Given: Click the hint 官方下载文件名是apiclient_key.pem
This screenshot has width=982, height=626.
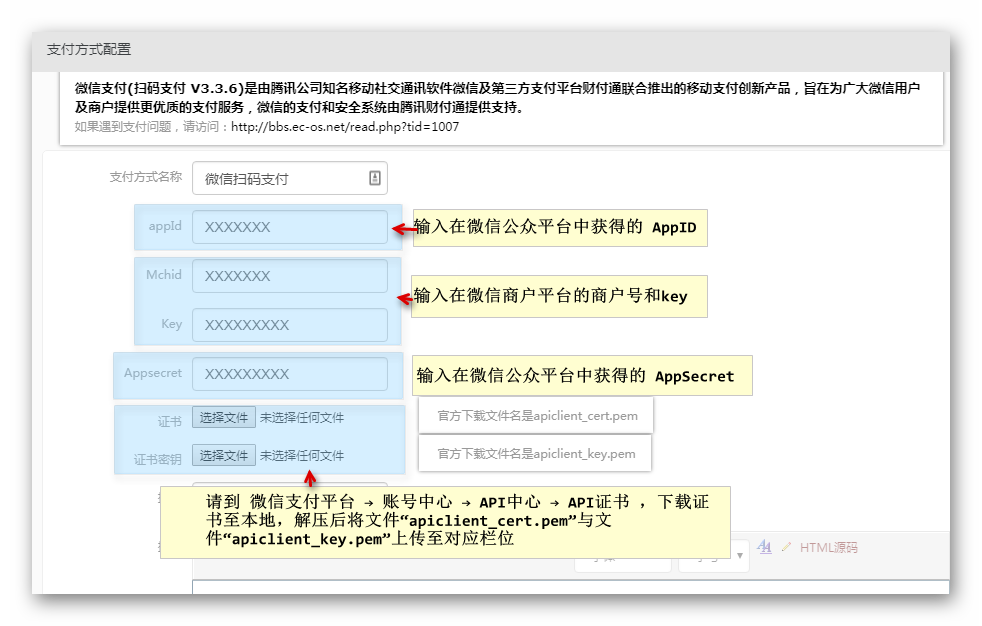Looking at the screenshot, I should point(536,454).
